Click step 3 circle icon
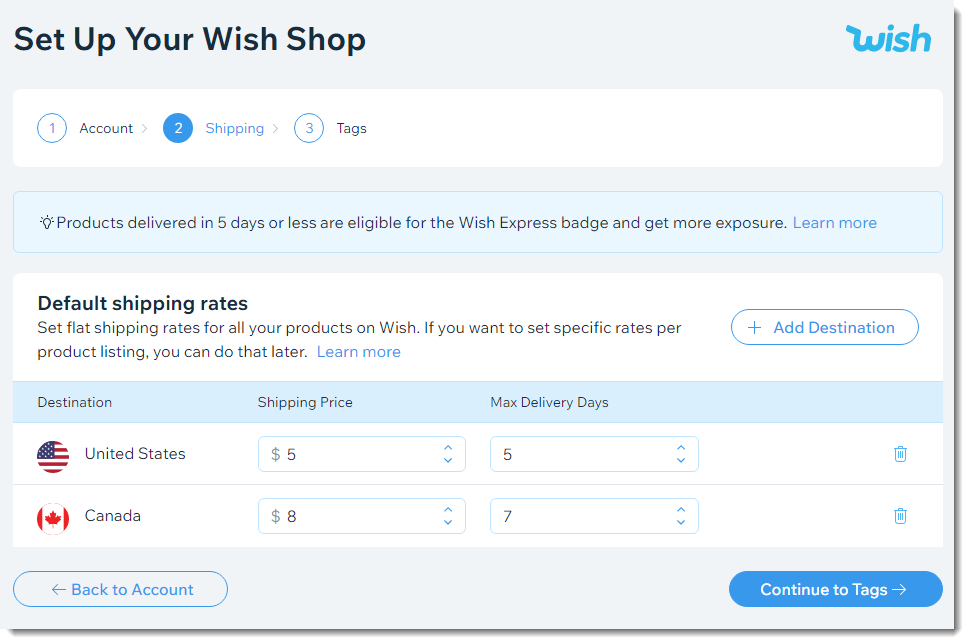 point(309,128)
